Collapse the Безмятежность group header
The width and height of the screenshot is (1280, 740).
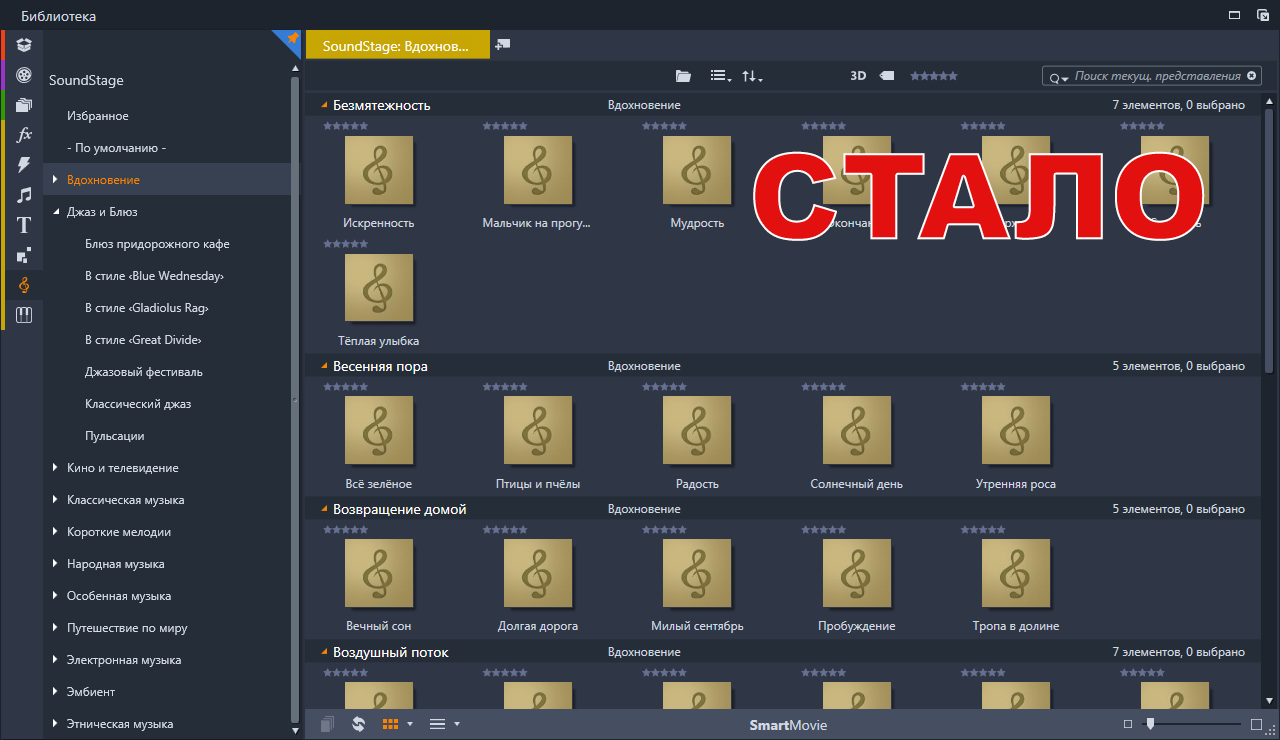point(324,105)
